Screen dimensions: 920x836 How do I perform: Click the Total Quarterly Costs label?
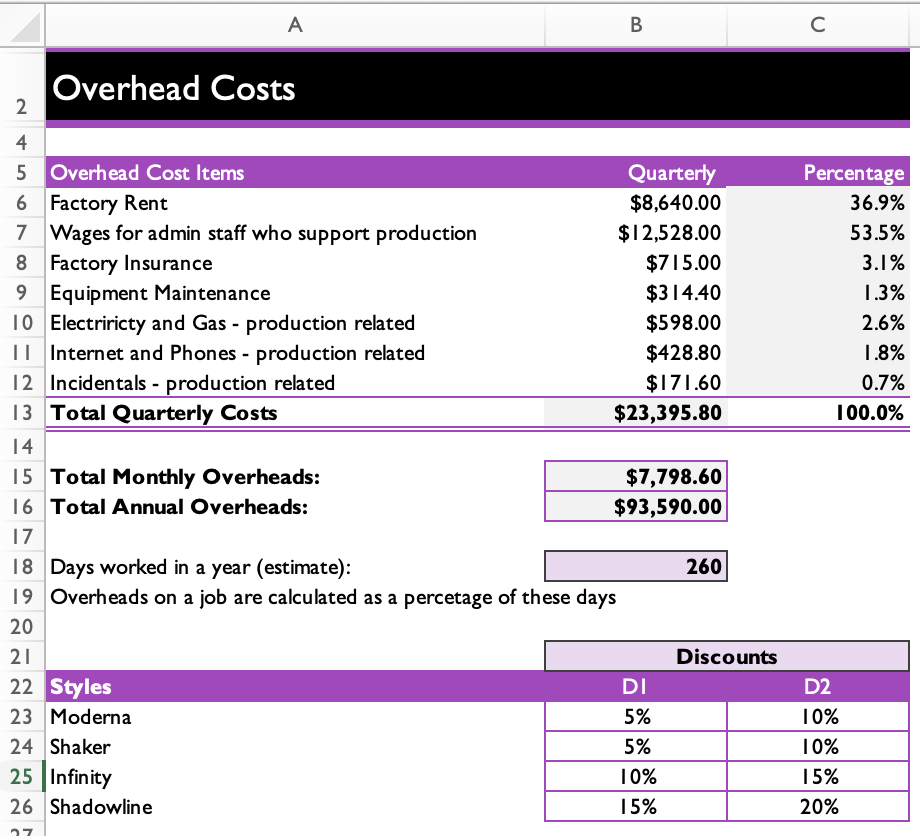pos(295,412)
